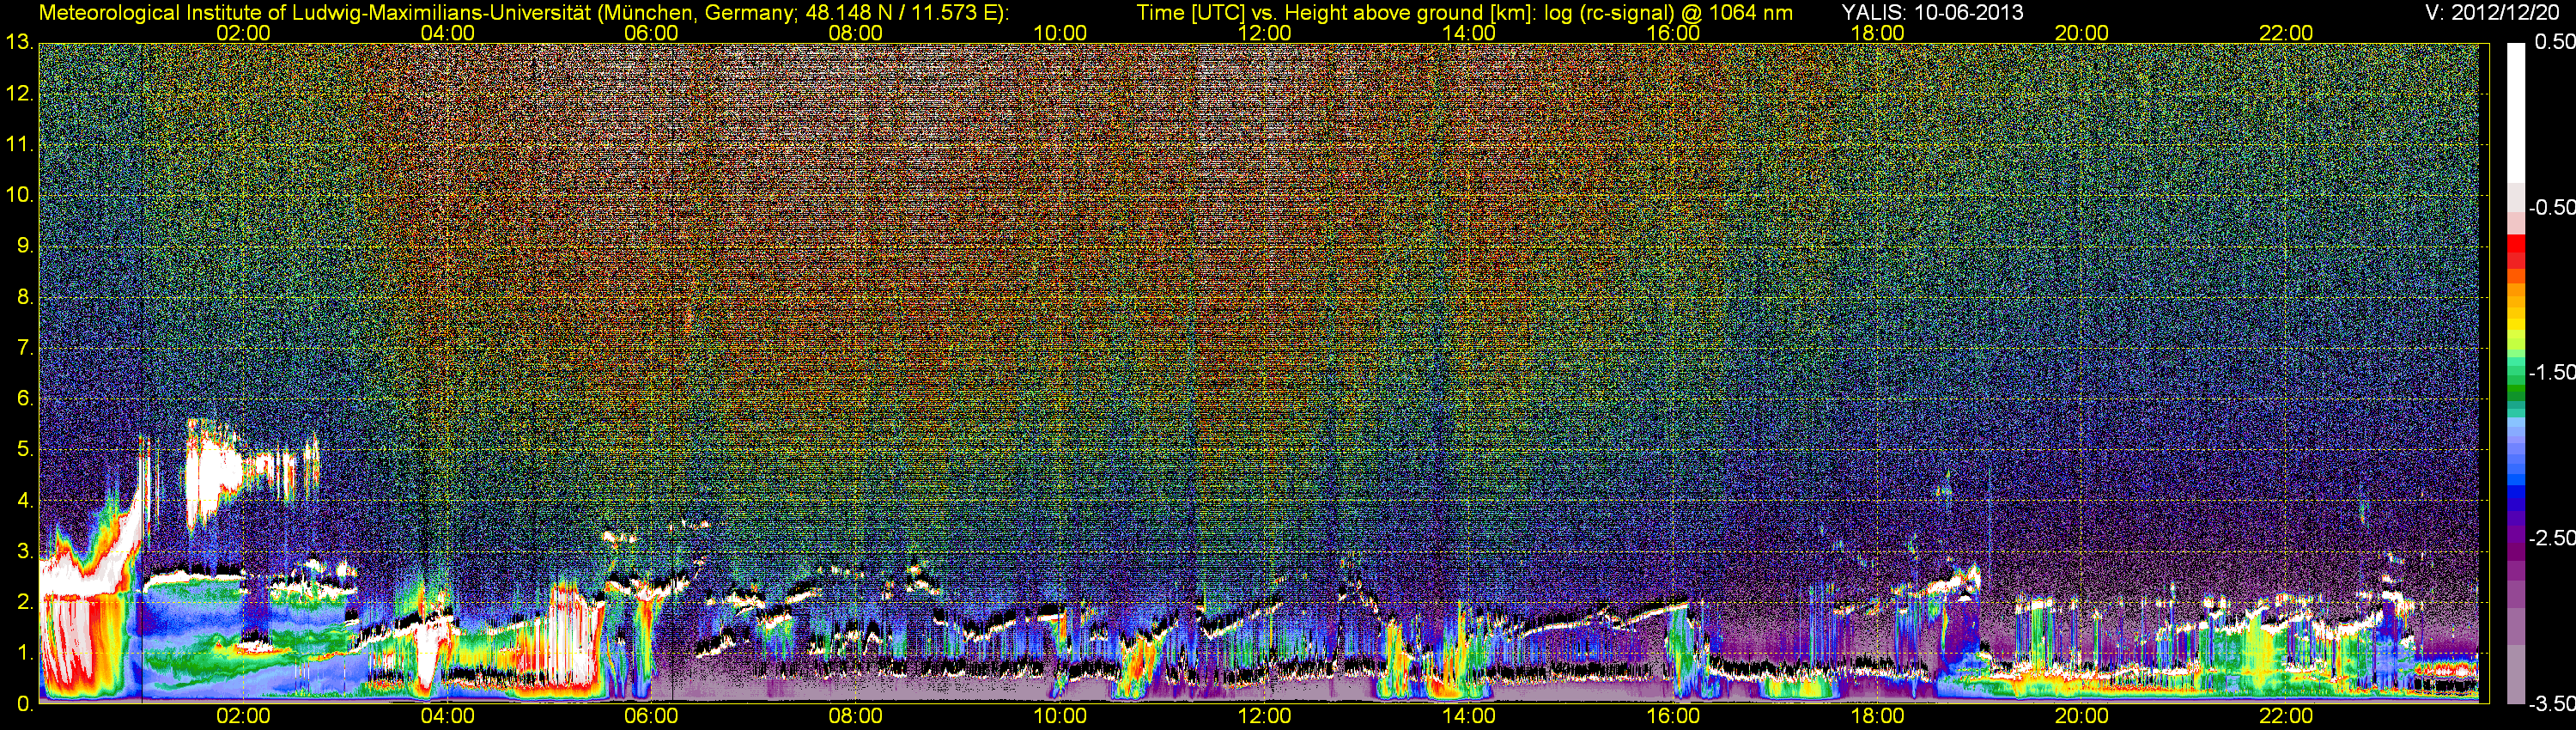2576x730 pixels.
Task: Pick the 8 km height axis label
Action: pyautogui.click(x=25, y=297)
